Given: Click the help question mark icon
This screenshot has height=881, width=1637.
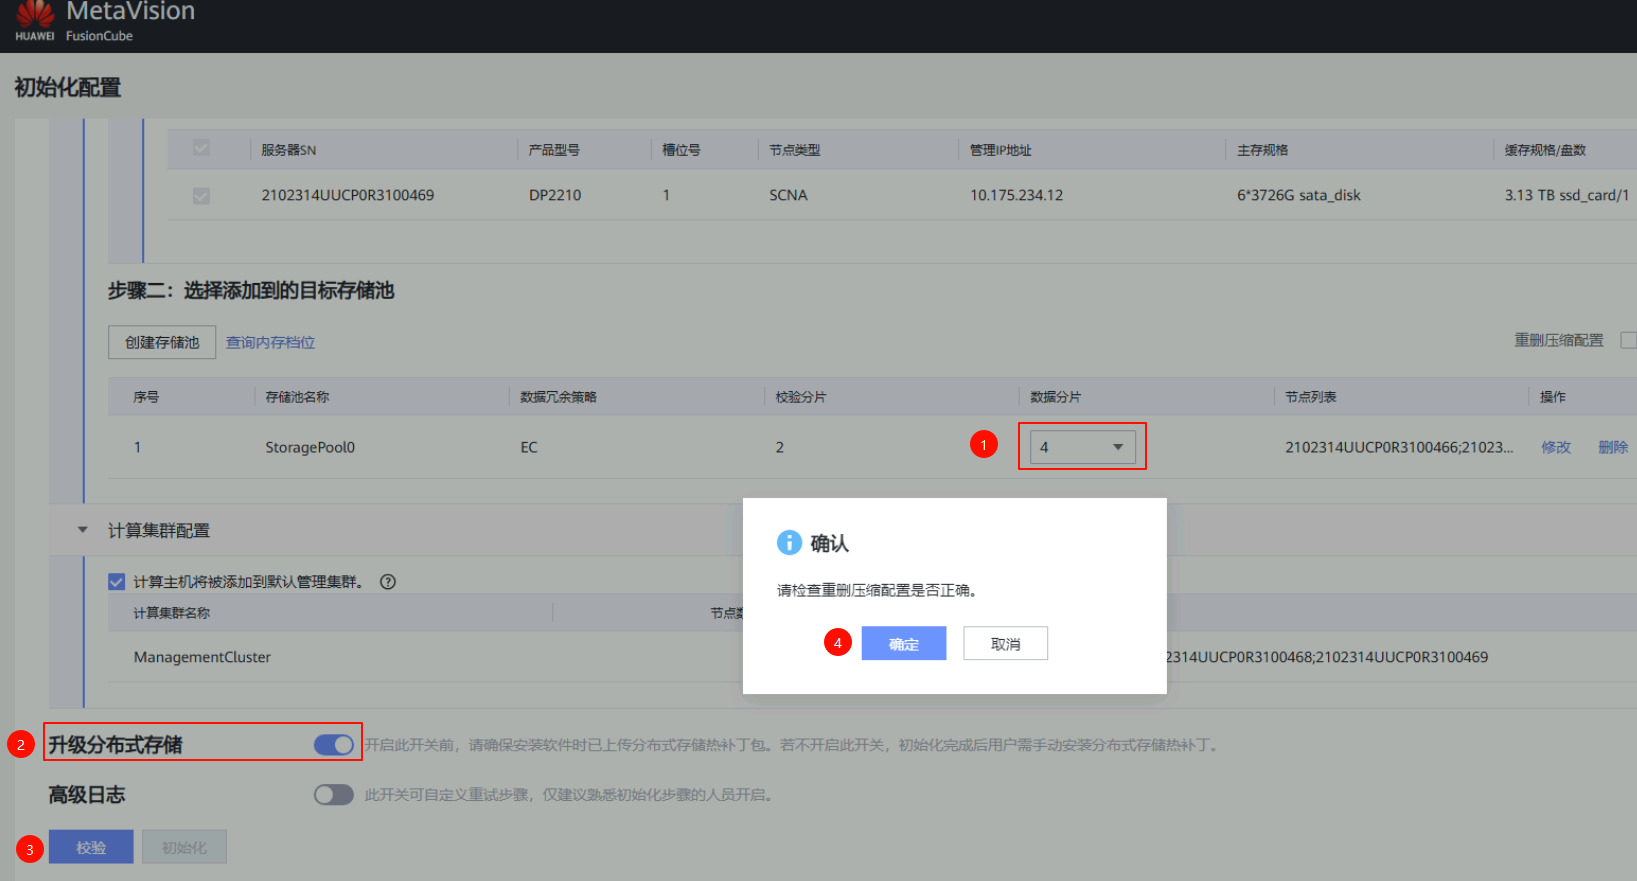Looking at the screenshot, I should click(x=388, y=582).
